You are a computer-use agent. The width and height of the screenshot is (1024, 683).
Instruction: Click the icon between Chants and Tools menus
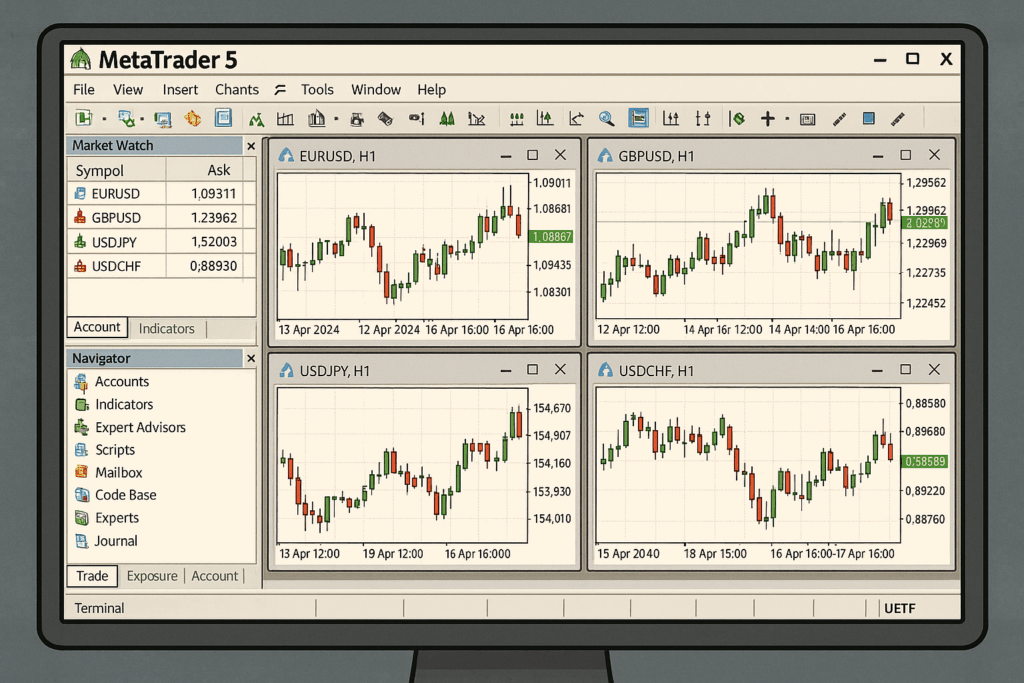coord(280,89)
